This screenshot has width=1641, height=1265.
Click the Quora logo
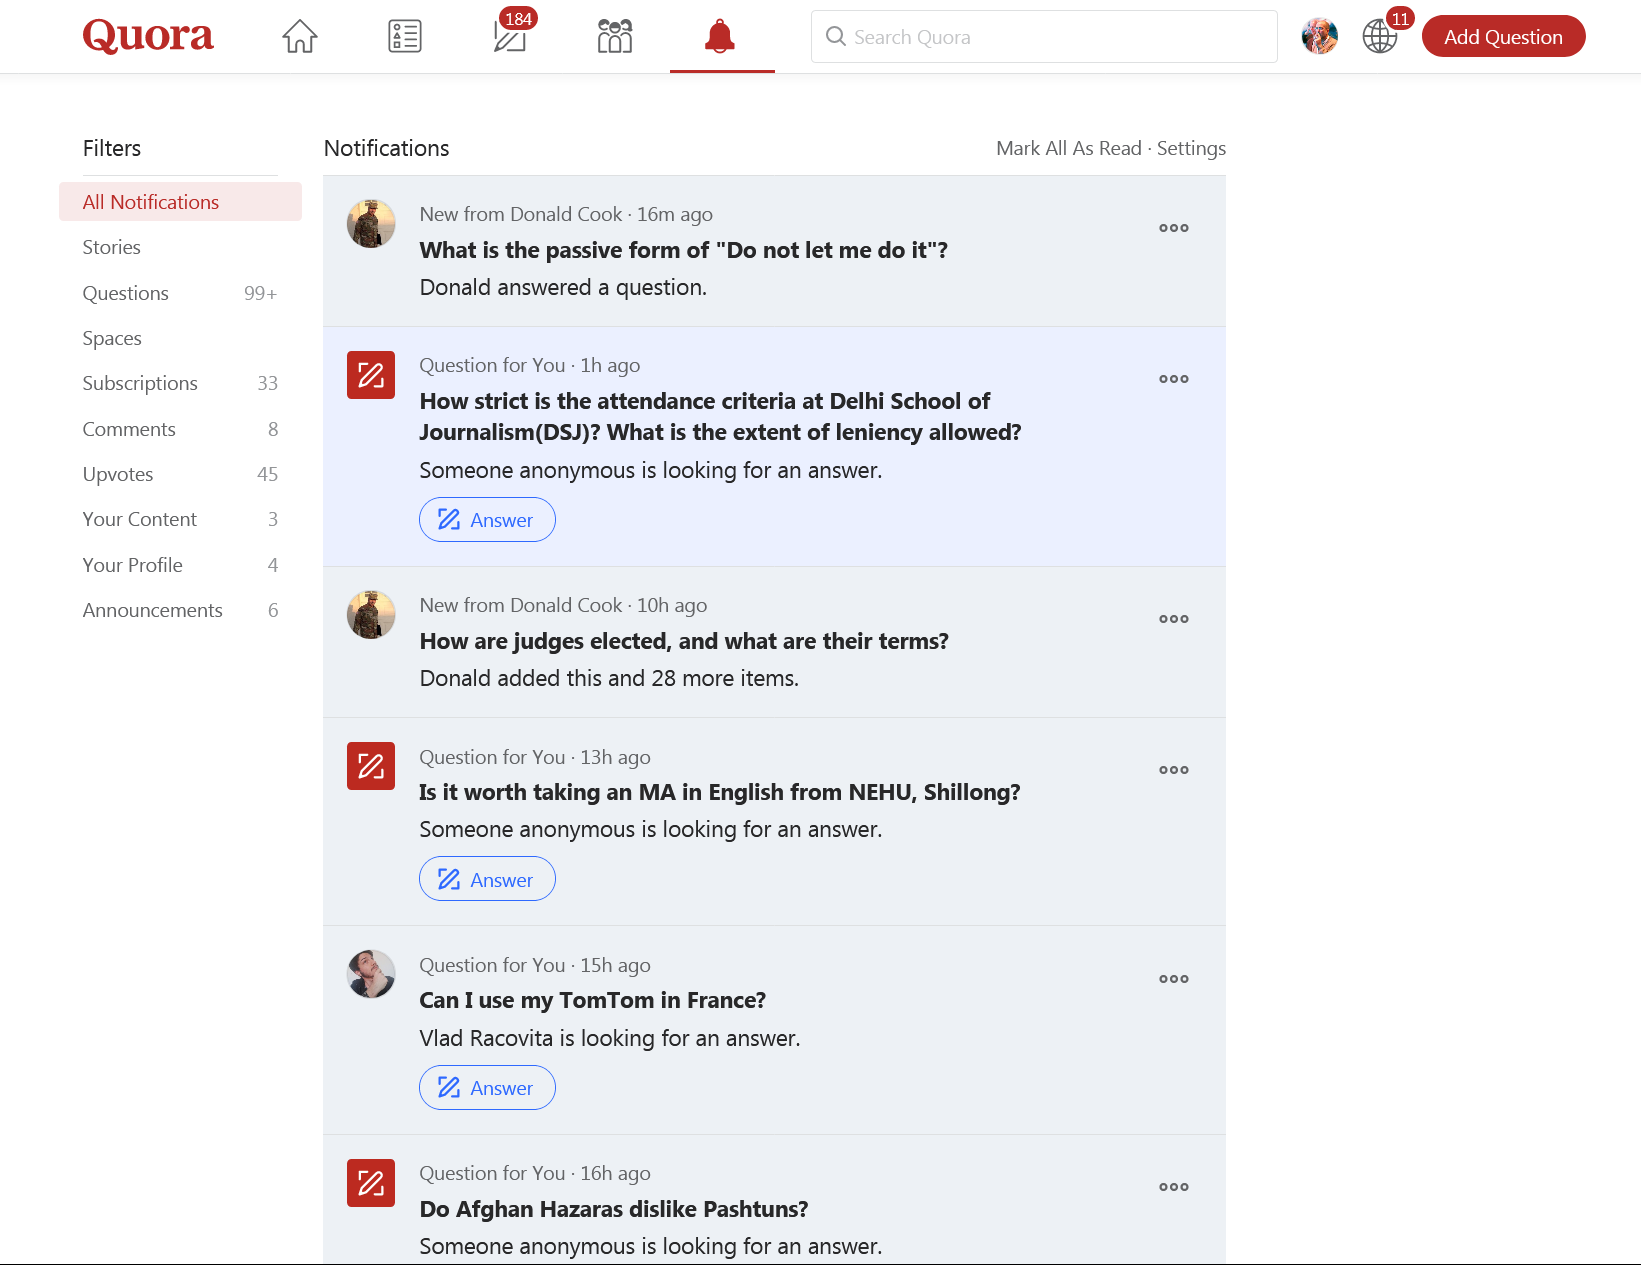pyautogui.click(x=148, y=36)
